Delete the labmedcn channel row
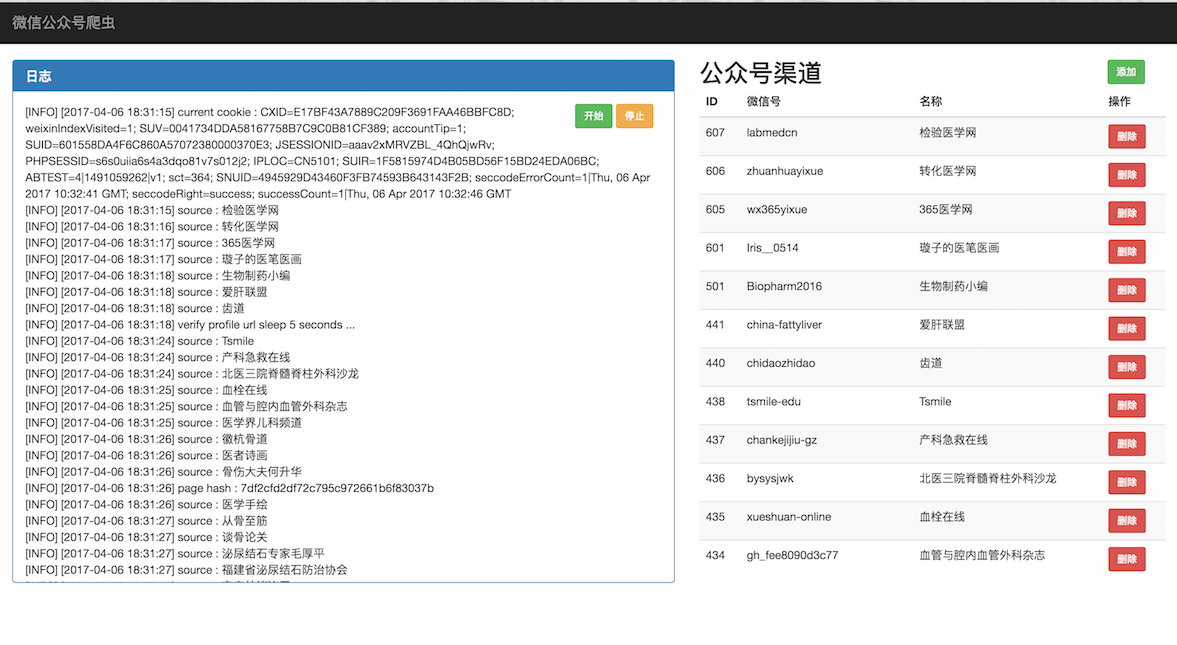Screen dimensions: 1177x645 click(x=1127, y=137)
